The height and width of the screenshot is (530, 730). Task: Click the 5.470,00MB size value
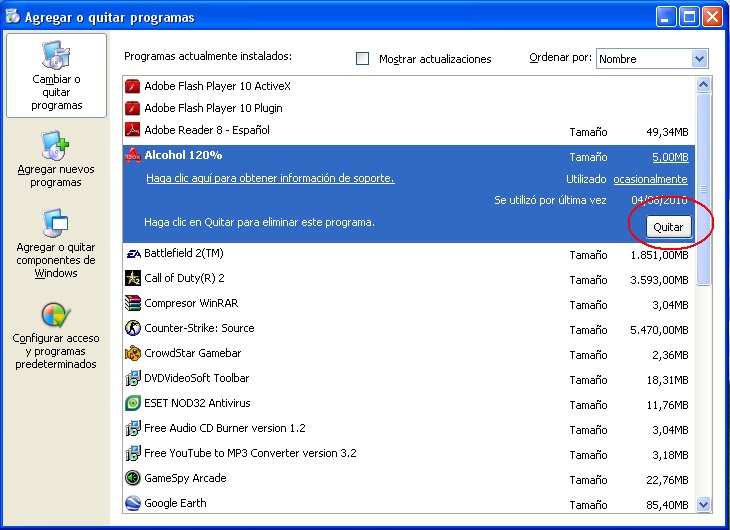click(x=659, y=330)
